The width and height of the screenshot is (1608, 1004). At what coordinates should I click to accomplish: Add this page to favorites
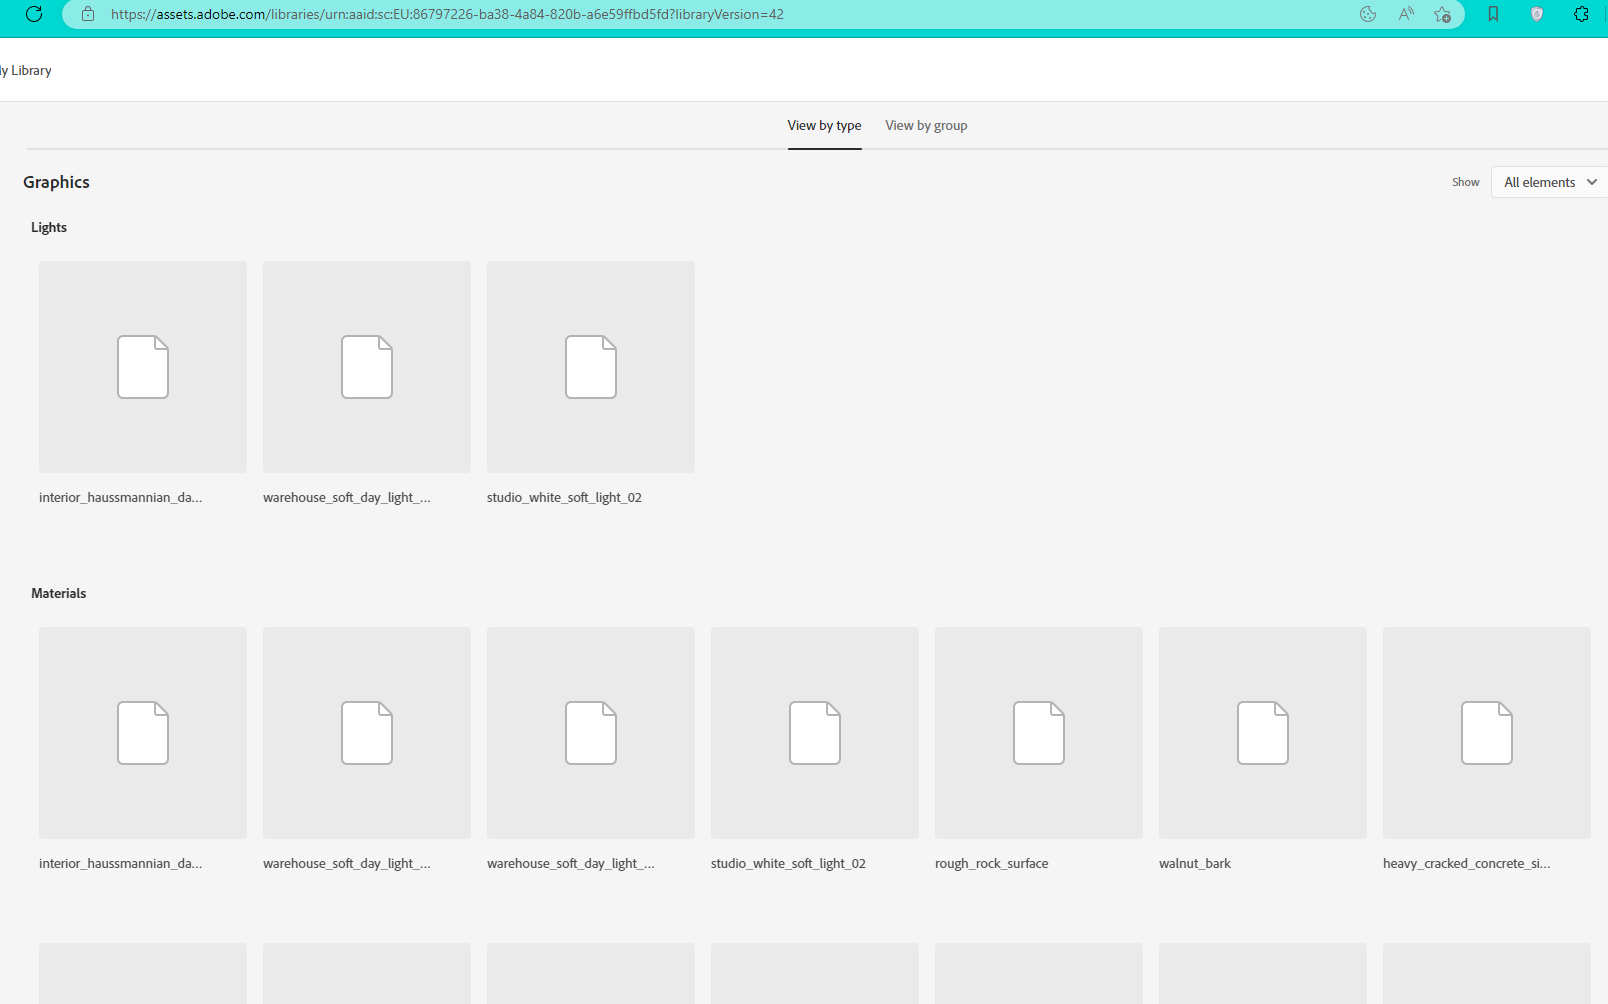tap(1443, 15)
